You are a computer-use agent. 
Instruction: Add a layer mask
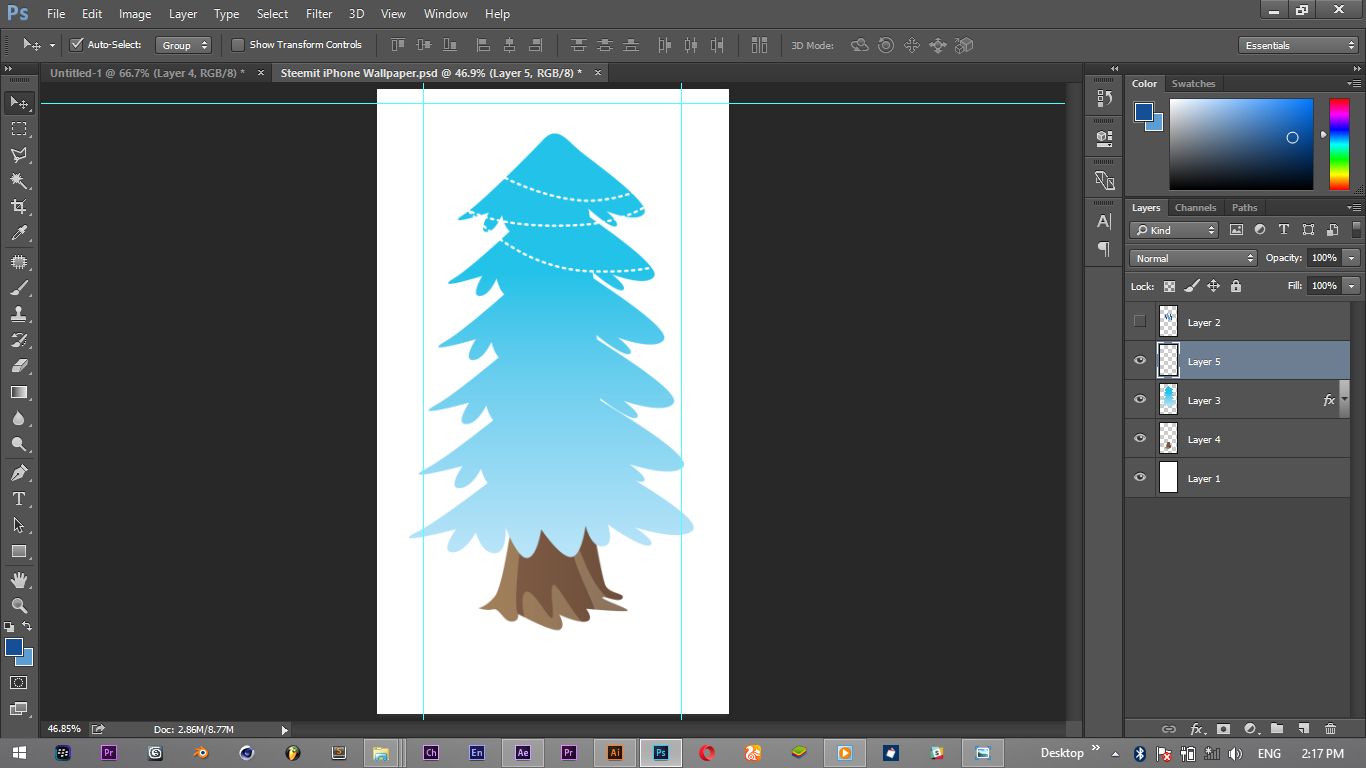[1222, 729]
